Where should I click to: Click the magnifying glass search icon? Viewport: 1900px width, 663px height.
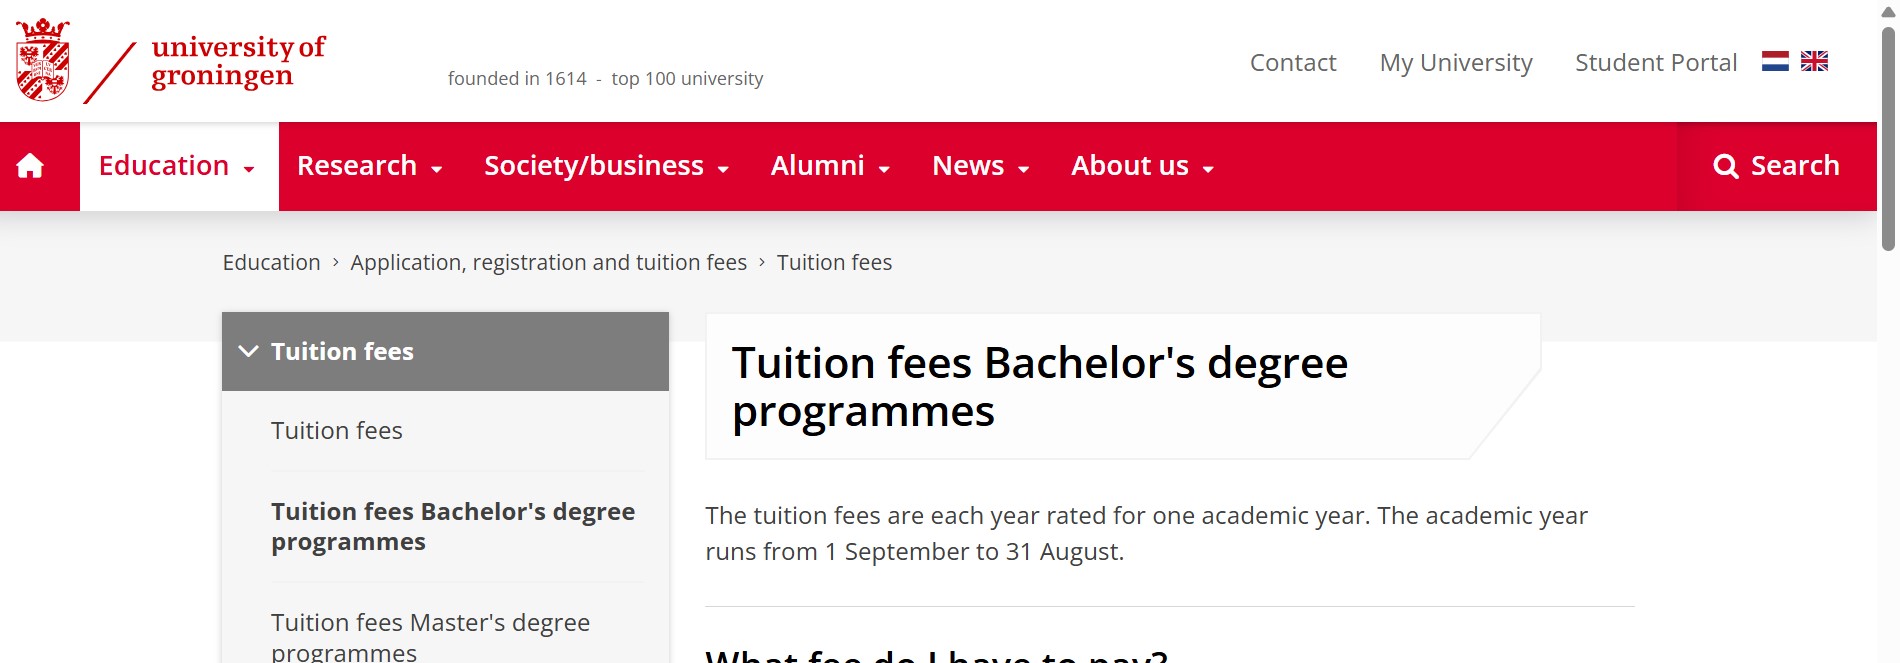pyautogui.click(x=1725, y=166)
